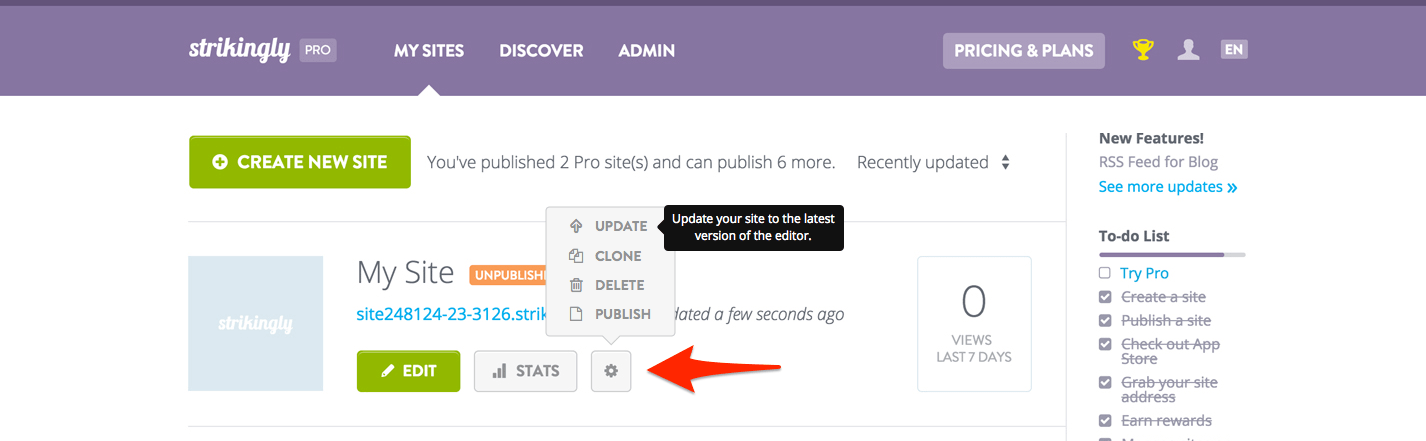Open the user profile icon

pyautogui.click(x=1188, y=50)
